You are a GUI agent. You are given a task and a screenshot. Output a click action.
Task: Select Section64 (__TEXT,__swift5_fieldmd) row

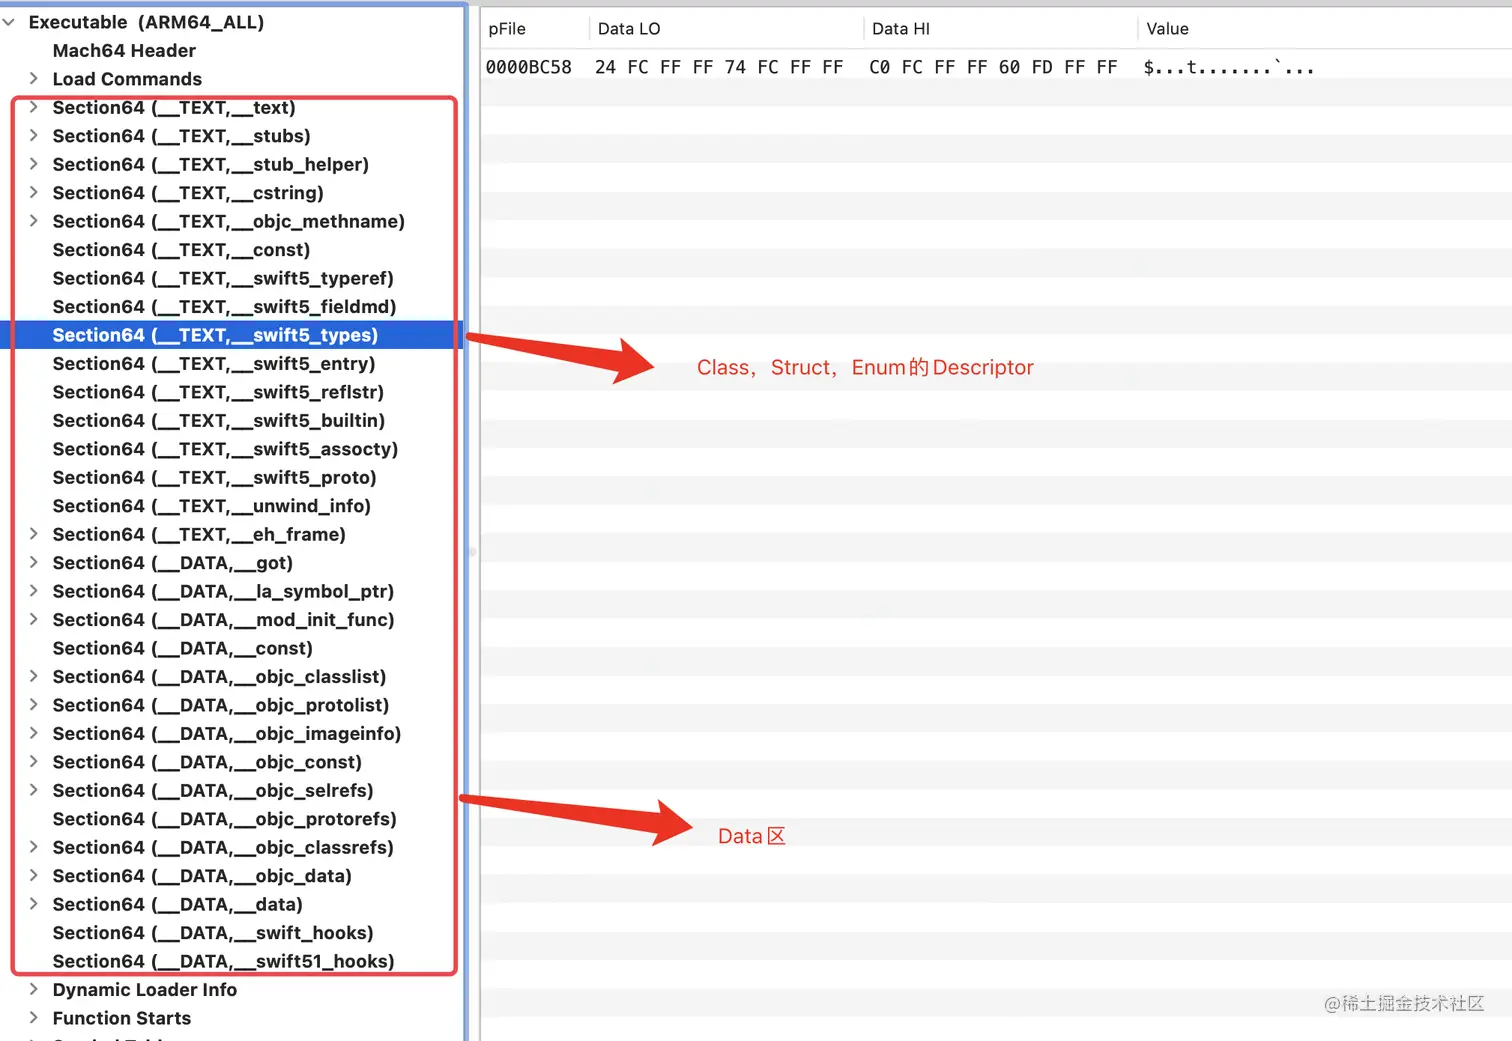click(232, 307)
